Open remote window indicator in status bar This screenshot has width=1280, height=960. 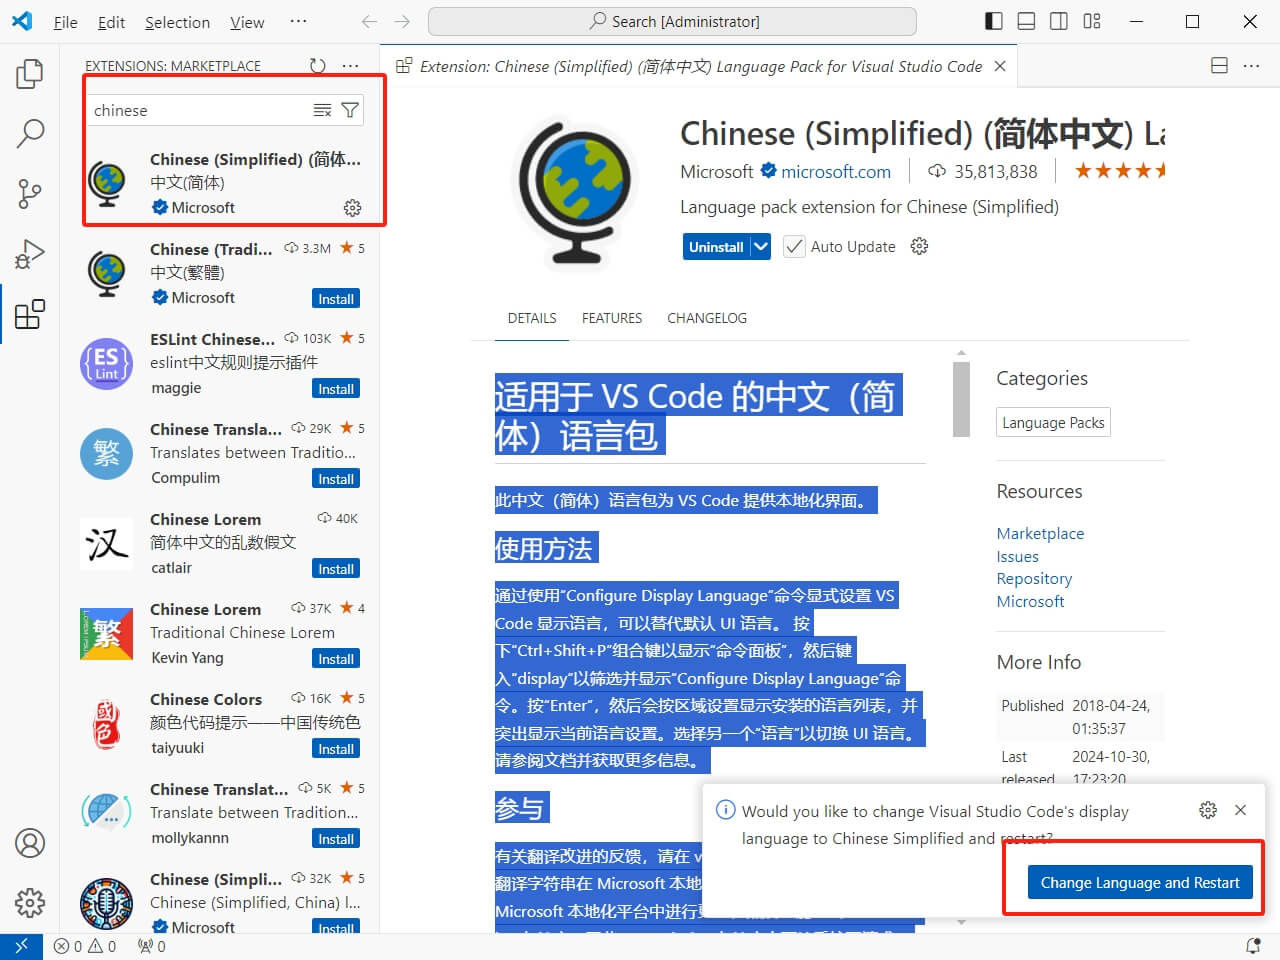(21, 946)
